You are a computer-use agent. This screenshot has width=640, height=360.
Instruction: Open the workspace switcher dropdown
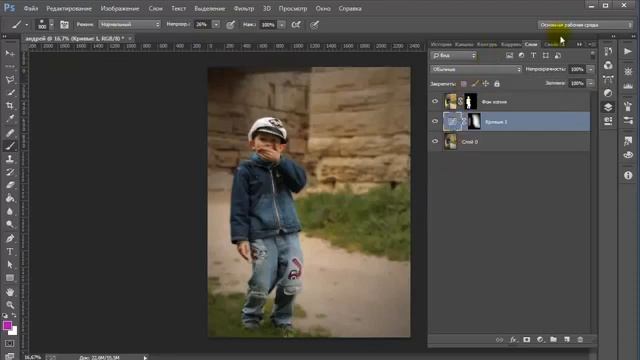point(584,25)
